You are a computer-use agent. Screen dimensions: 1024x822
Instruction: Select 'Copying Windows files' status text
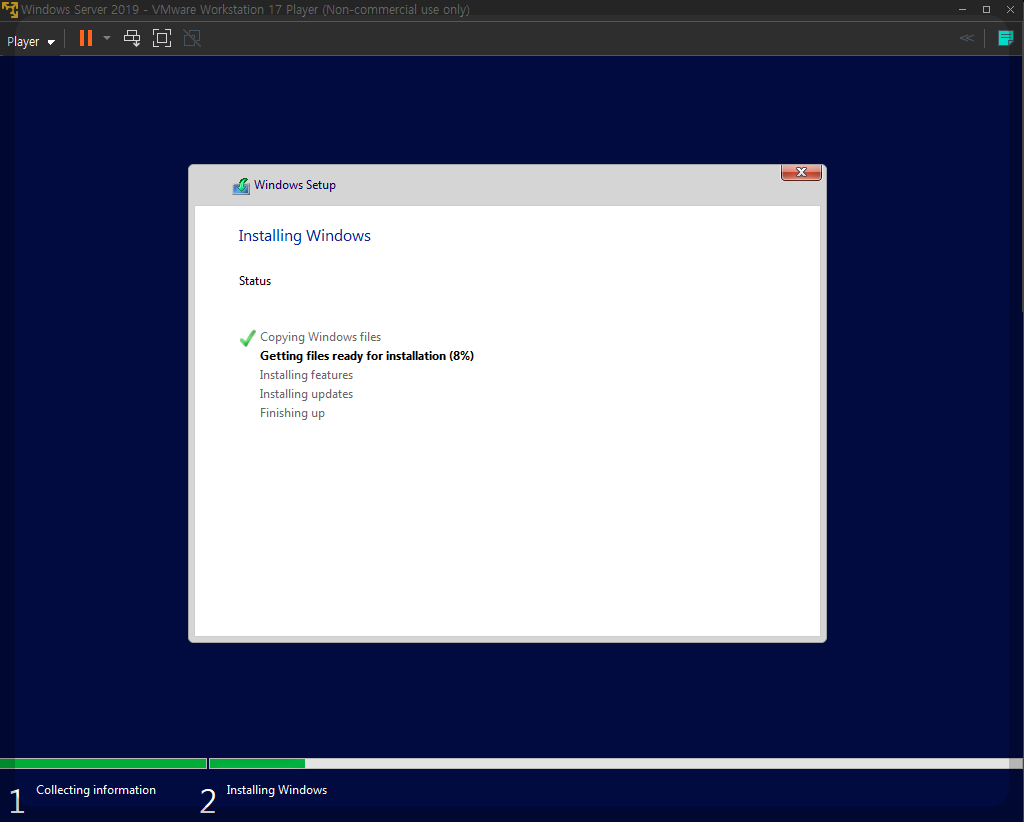[320, 337]
